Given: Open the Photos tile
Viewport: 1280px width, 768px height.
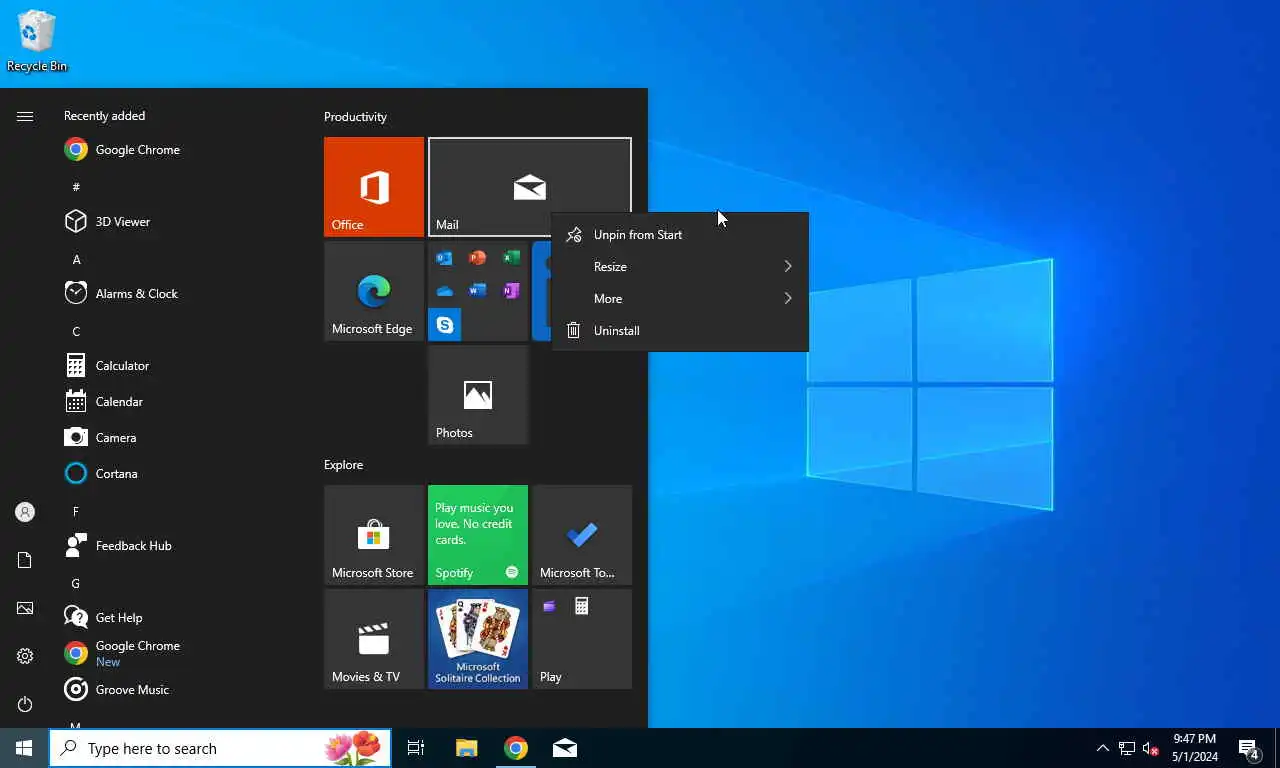Looking at the screenshot, I should (x=478, y=395).
